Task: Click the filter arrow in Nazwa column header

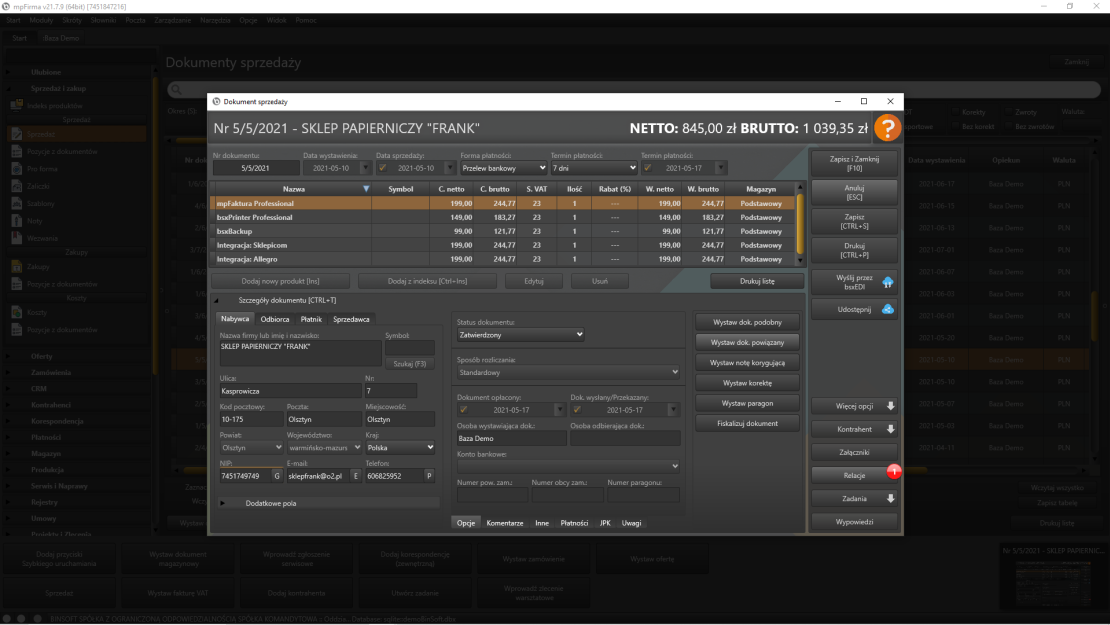Action: 366,189
